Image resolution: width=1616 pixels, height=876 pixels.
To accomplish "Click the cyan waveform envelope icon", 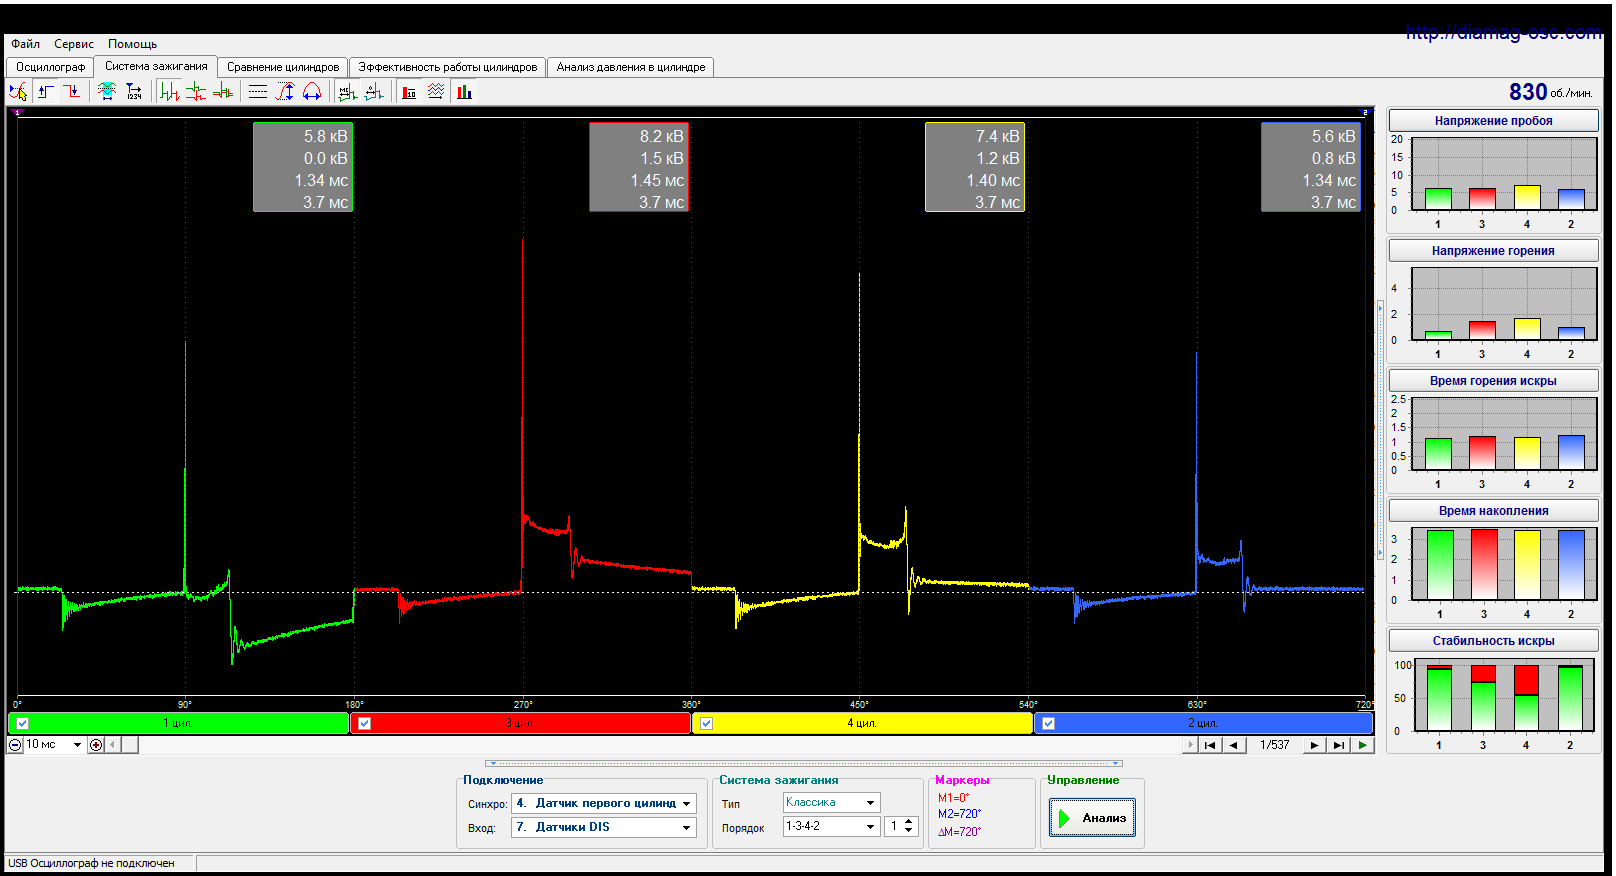I will pos(107,92).
